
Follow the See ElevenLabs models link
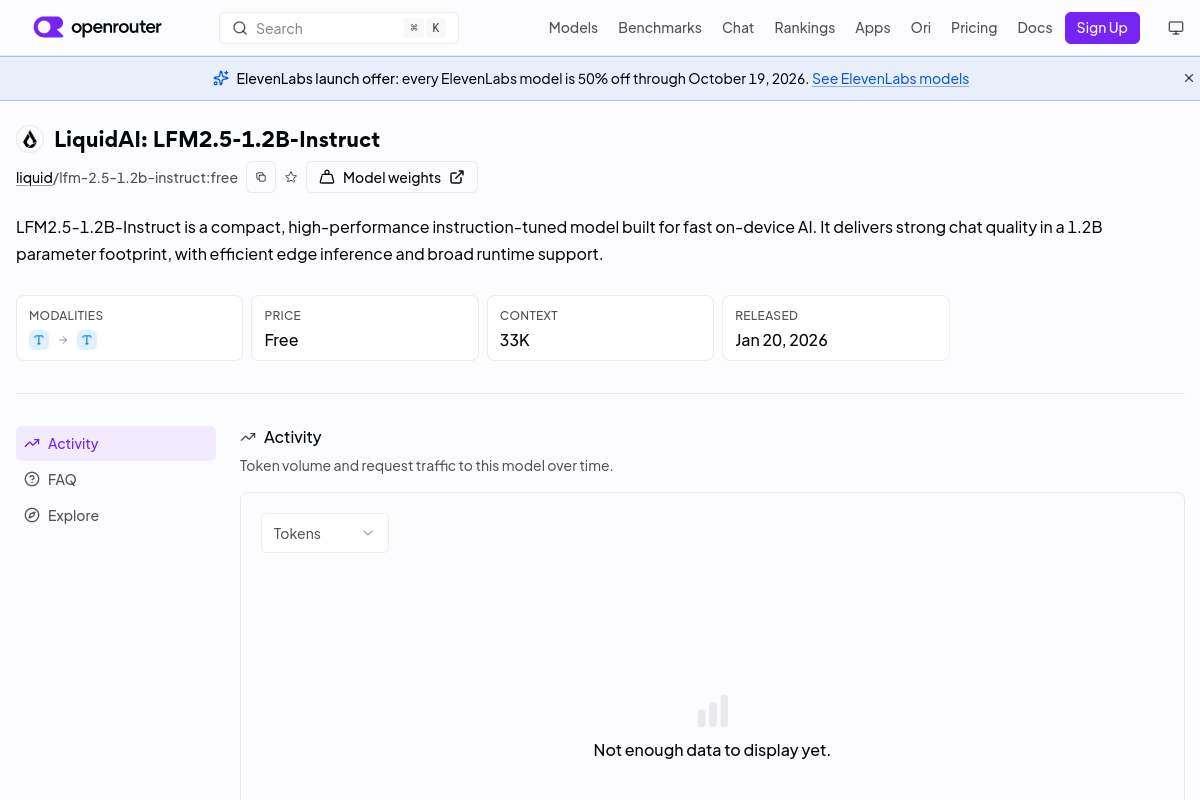[890, 78]
